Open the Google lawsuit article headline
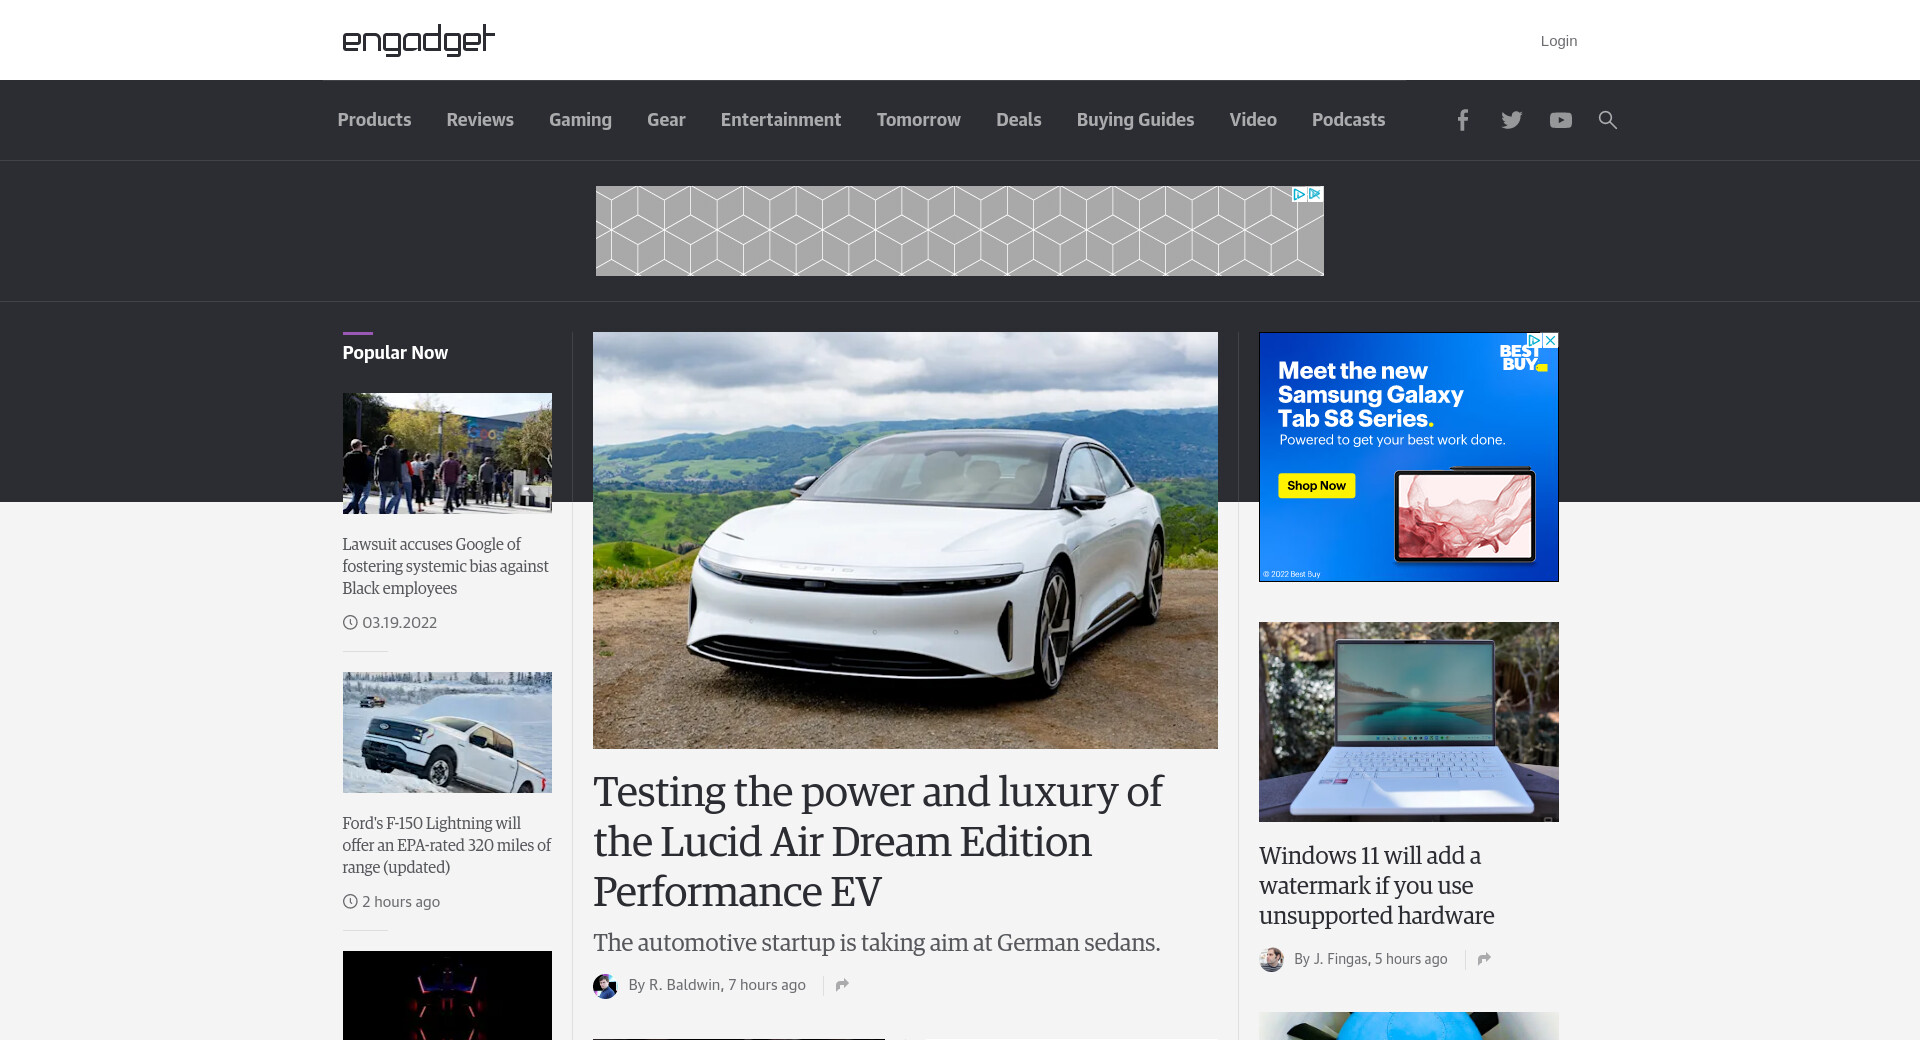 tap(446, 566)
